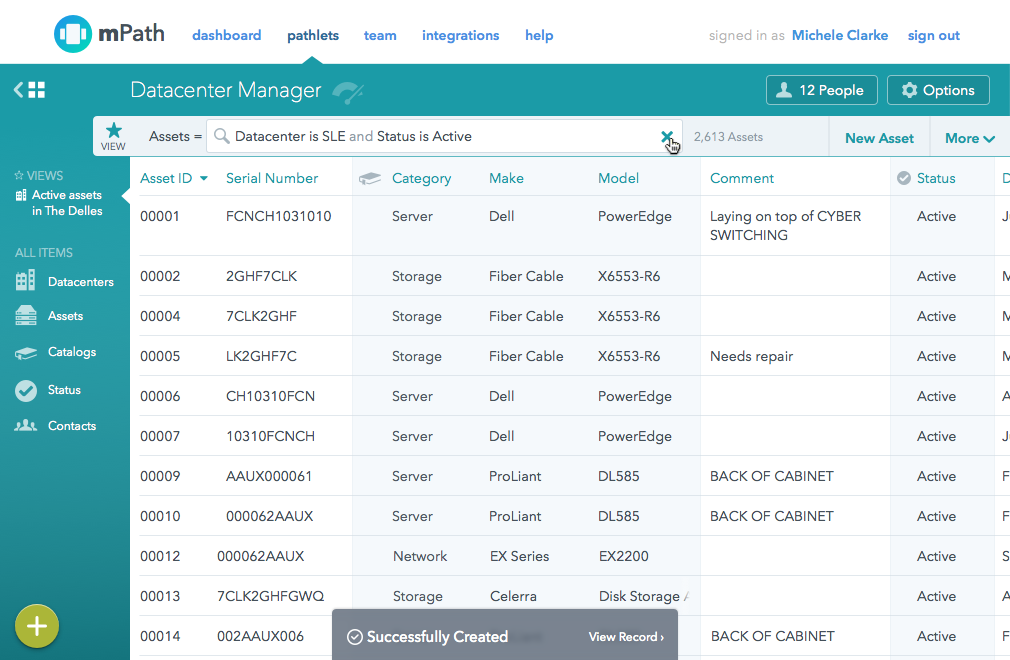Image resolution: width=1010 pixels, height=660 pixels.
Task: Click the dashboard gauge icon beside title
Action: coord(347,92)
